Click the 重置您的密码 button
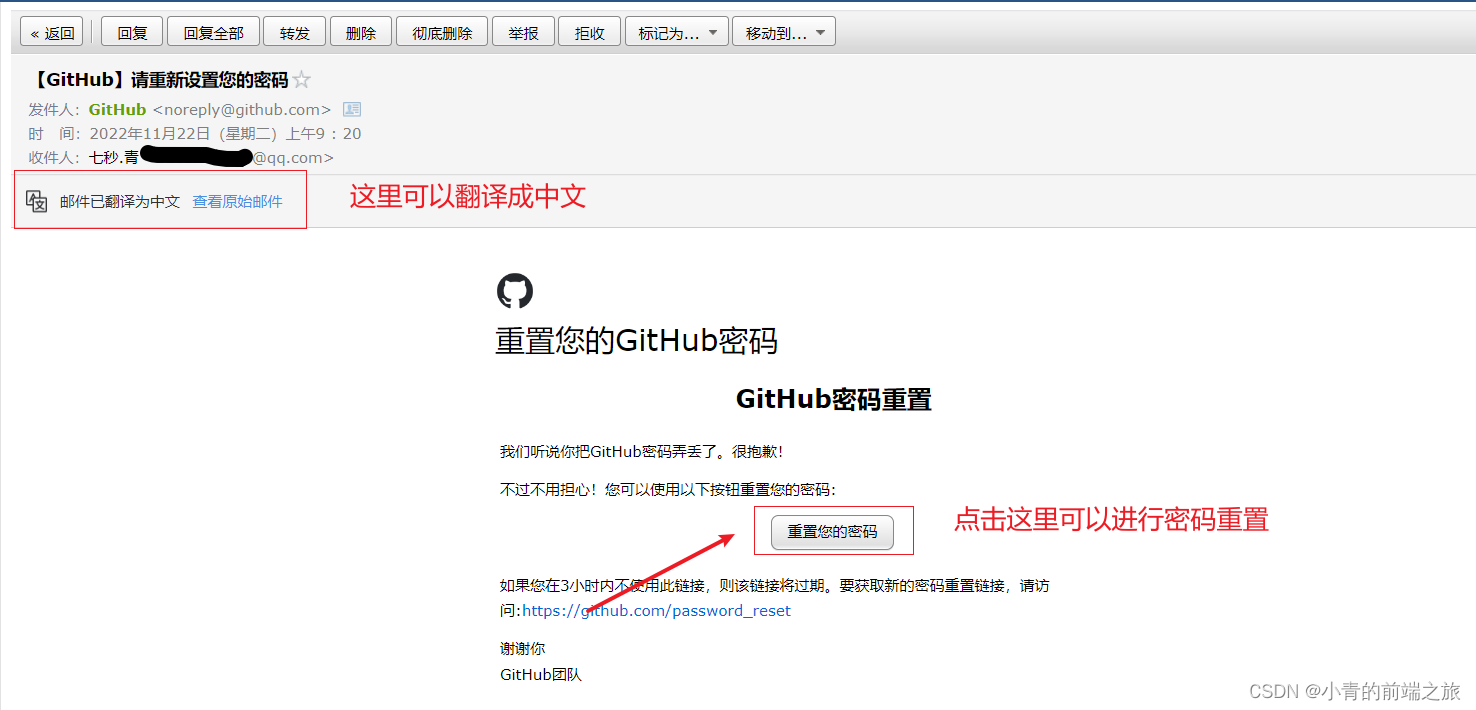Image resolution: width=1476 pixels, height=710 pixels. 832,532
